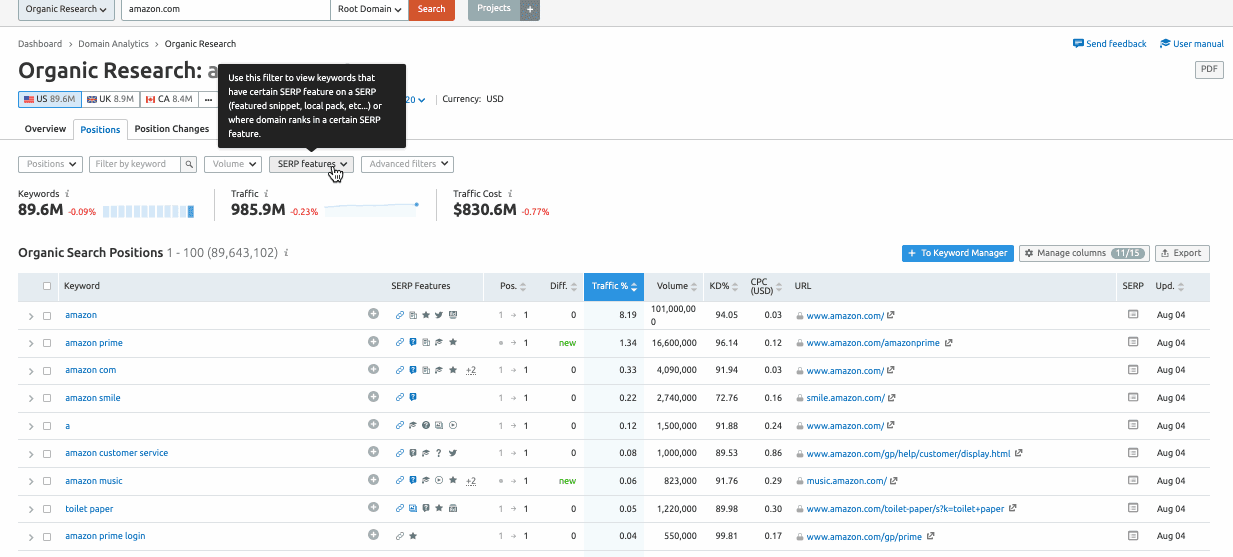This screenshot has height=557, width=1233.
Task: View SERP snapshot icon for 'amazon prime login'
Action: [1133, 535]
